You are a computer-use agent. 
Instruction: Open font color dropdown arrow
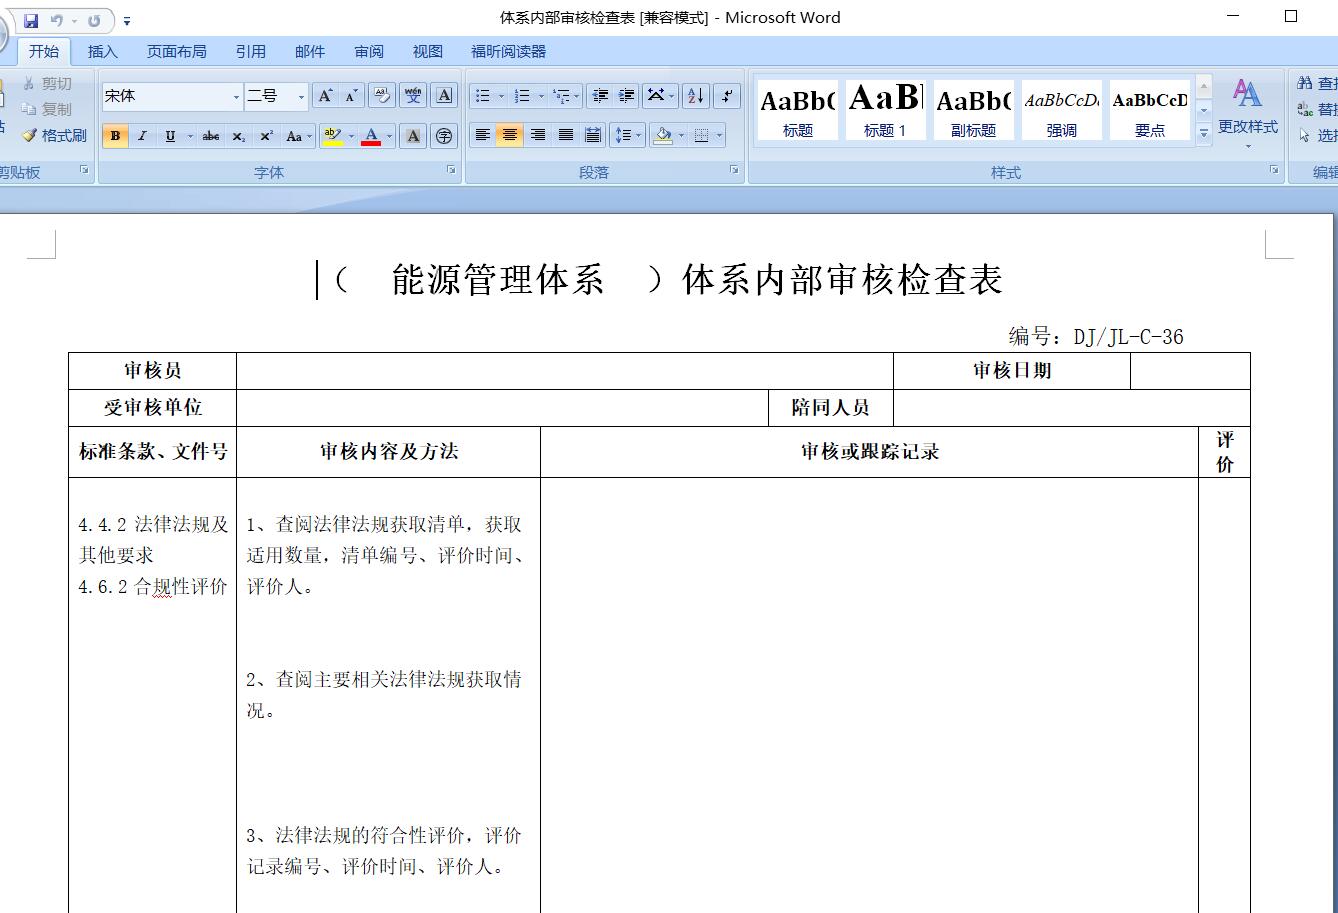point(389,136)
